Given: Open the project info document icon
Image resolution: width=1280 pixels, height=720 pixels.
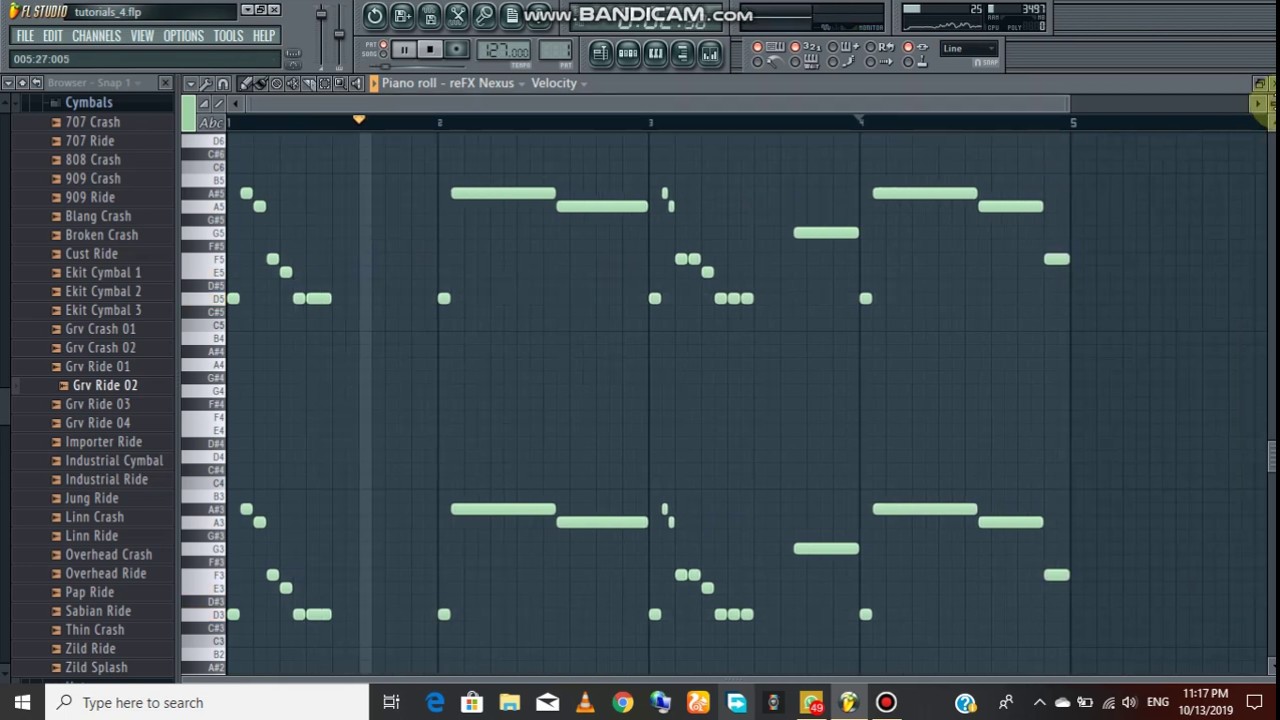Looking at the screenshot, I should click(511, 15).
